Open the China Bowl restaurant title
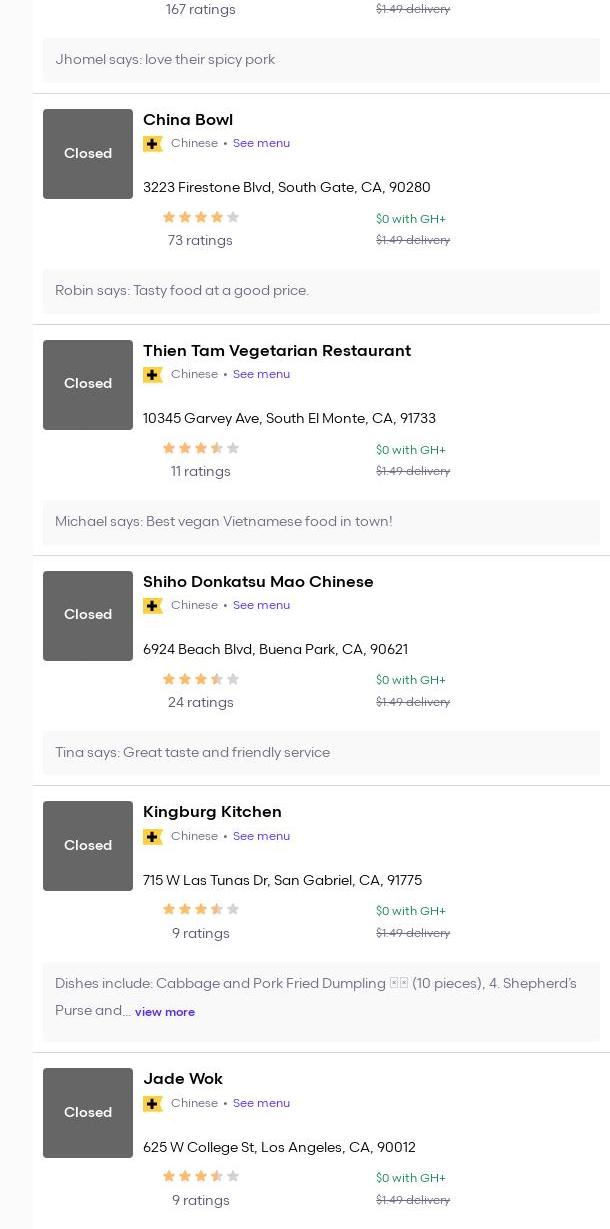The height and width of the screenshot is (1229, 610). coord(188,119)
